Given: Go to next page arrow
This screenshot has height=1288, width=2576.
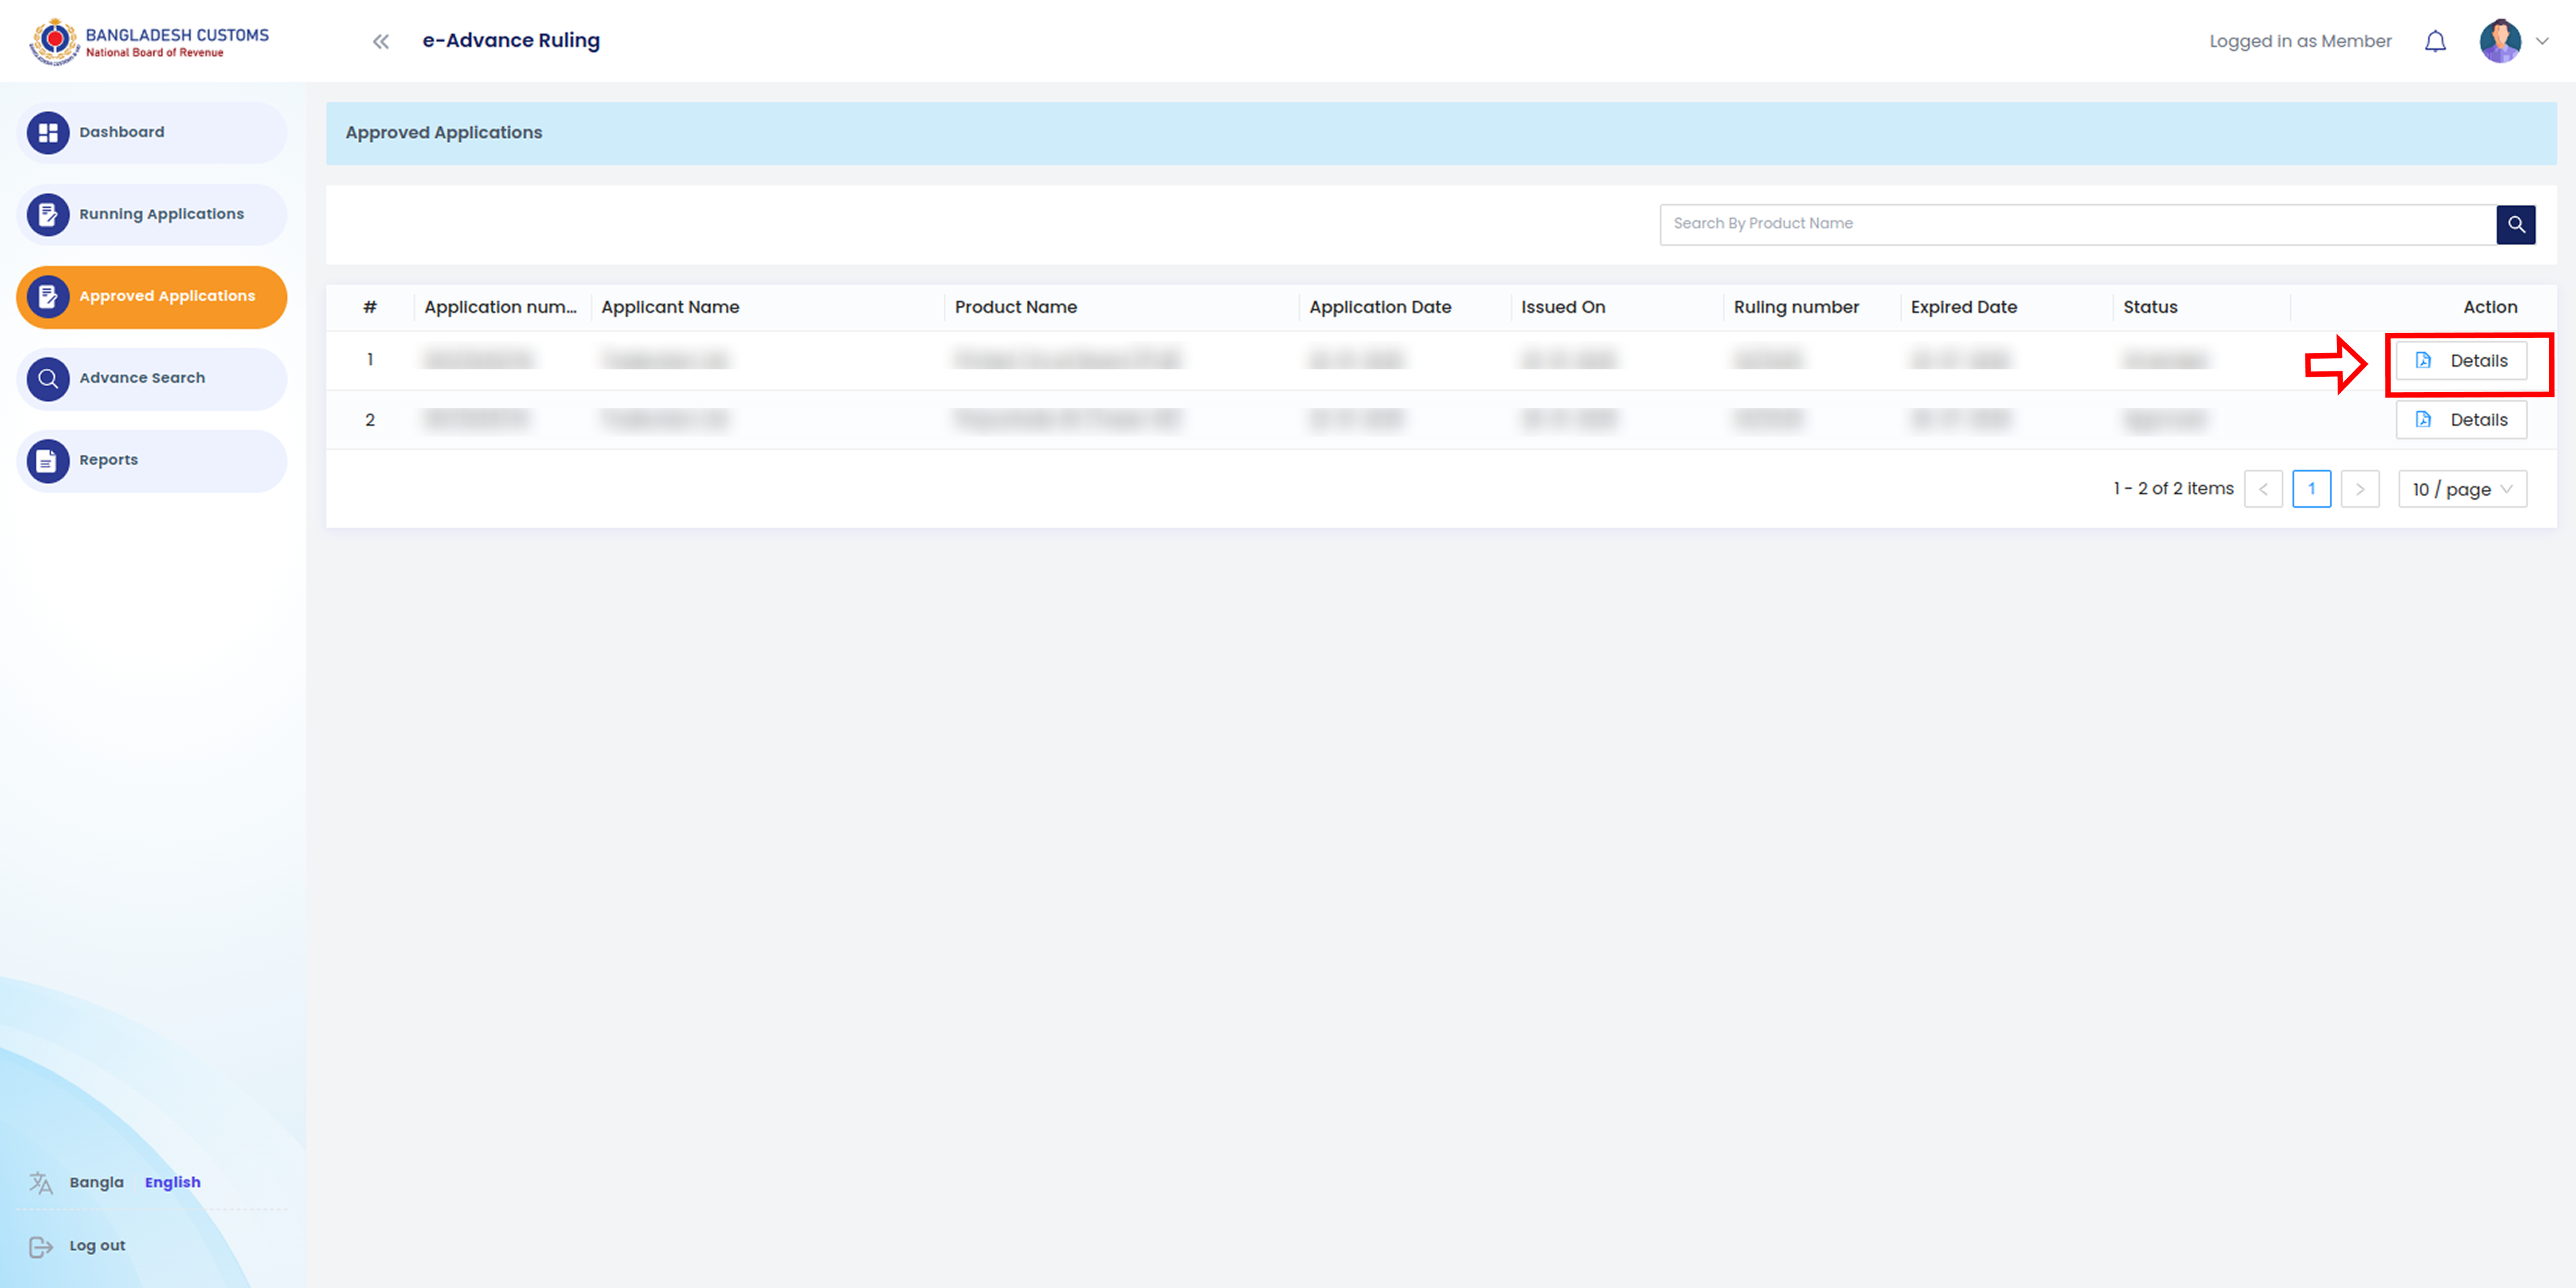Looking at the screenshot, I should (x=2360, y=488).
